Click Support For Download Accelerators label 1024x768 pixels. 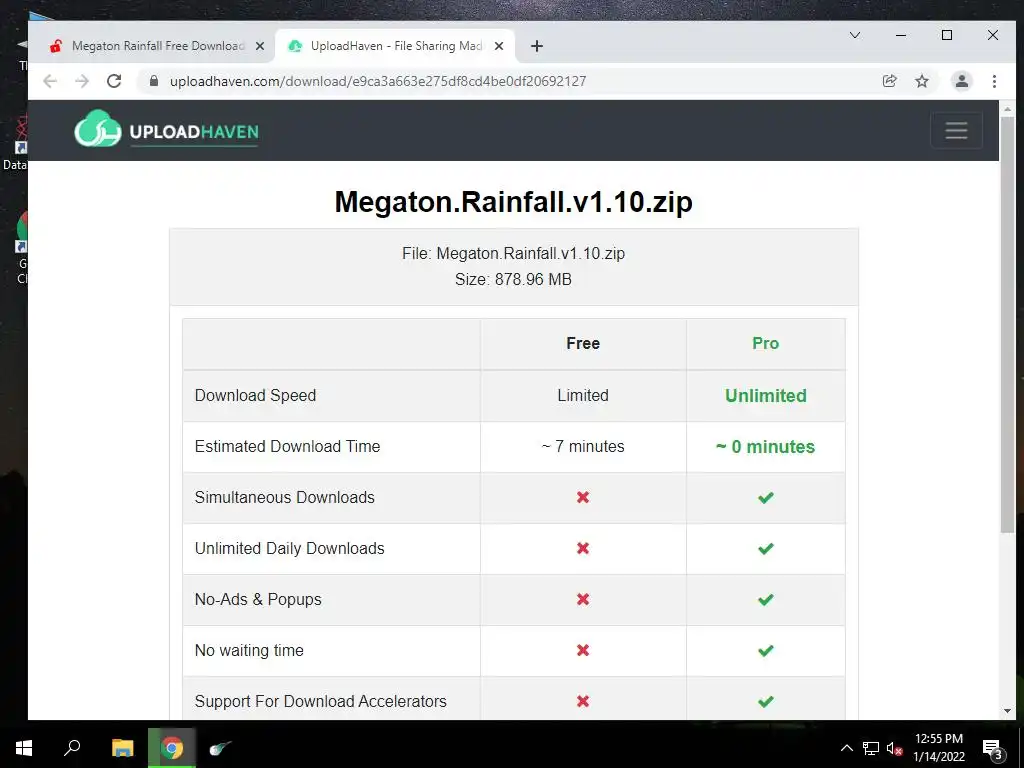point(321,701)
